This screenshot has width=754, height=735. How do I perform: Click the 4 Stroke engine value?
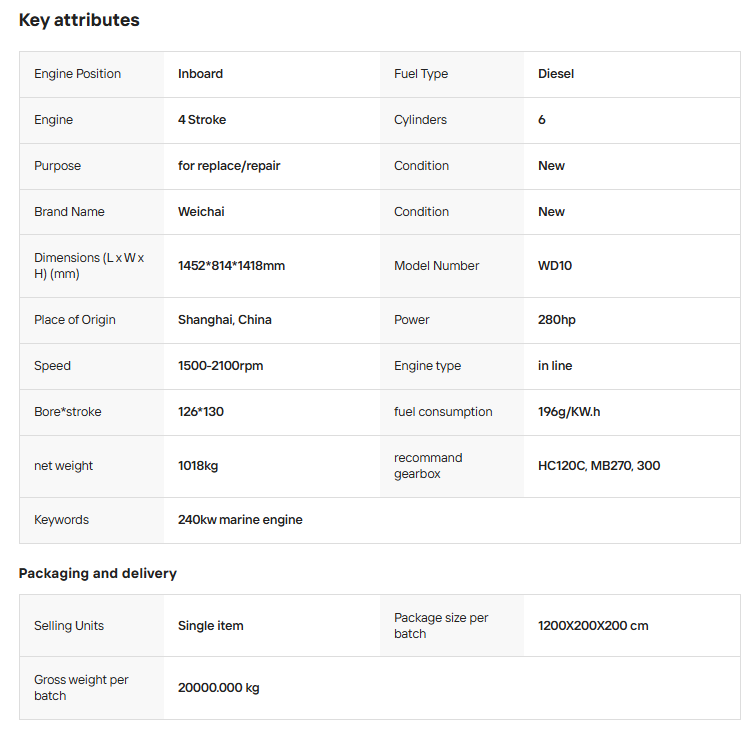(202, 120)
